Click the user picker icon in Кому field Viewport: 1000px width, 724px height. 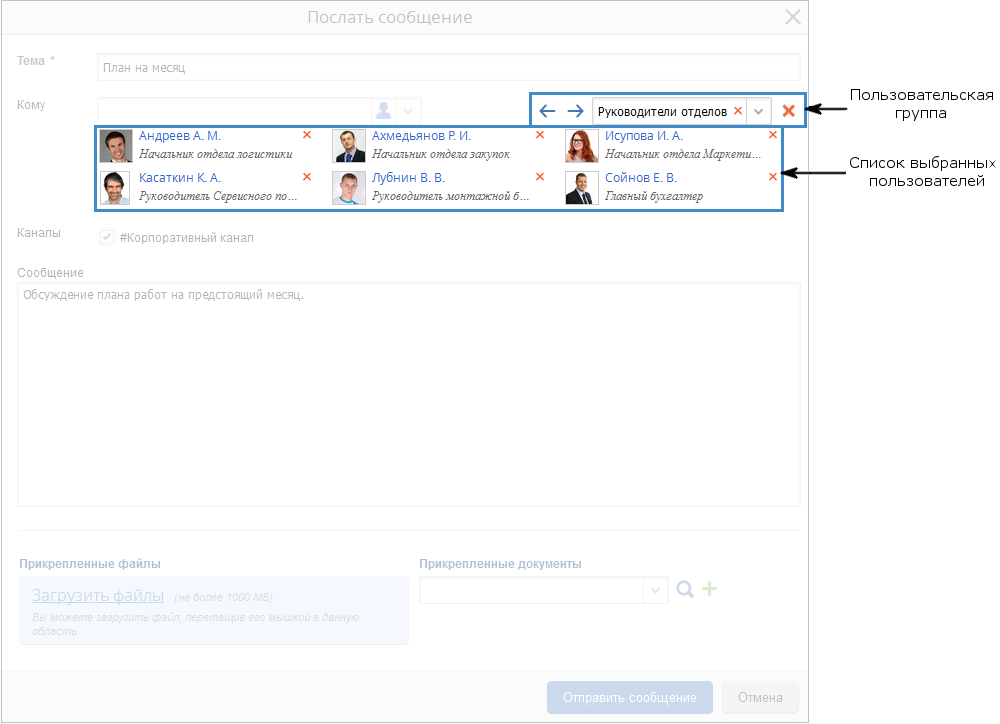pos(383,110)
